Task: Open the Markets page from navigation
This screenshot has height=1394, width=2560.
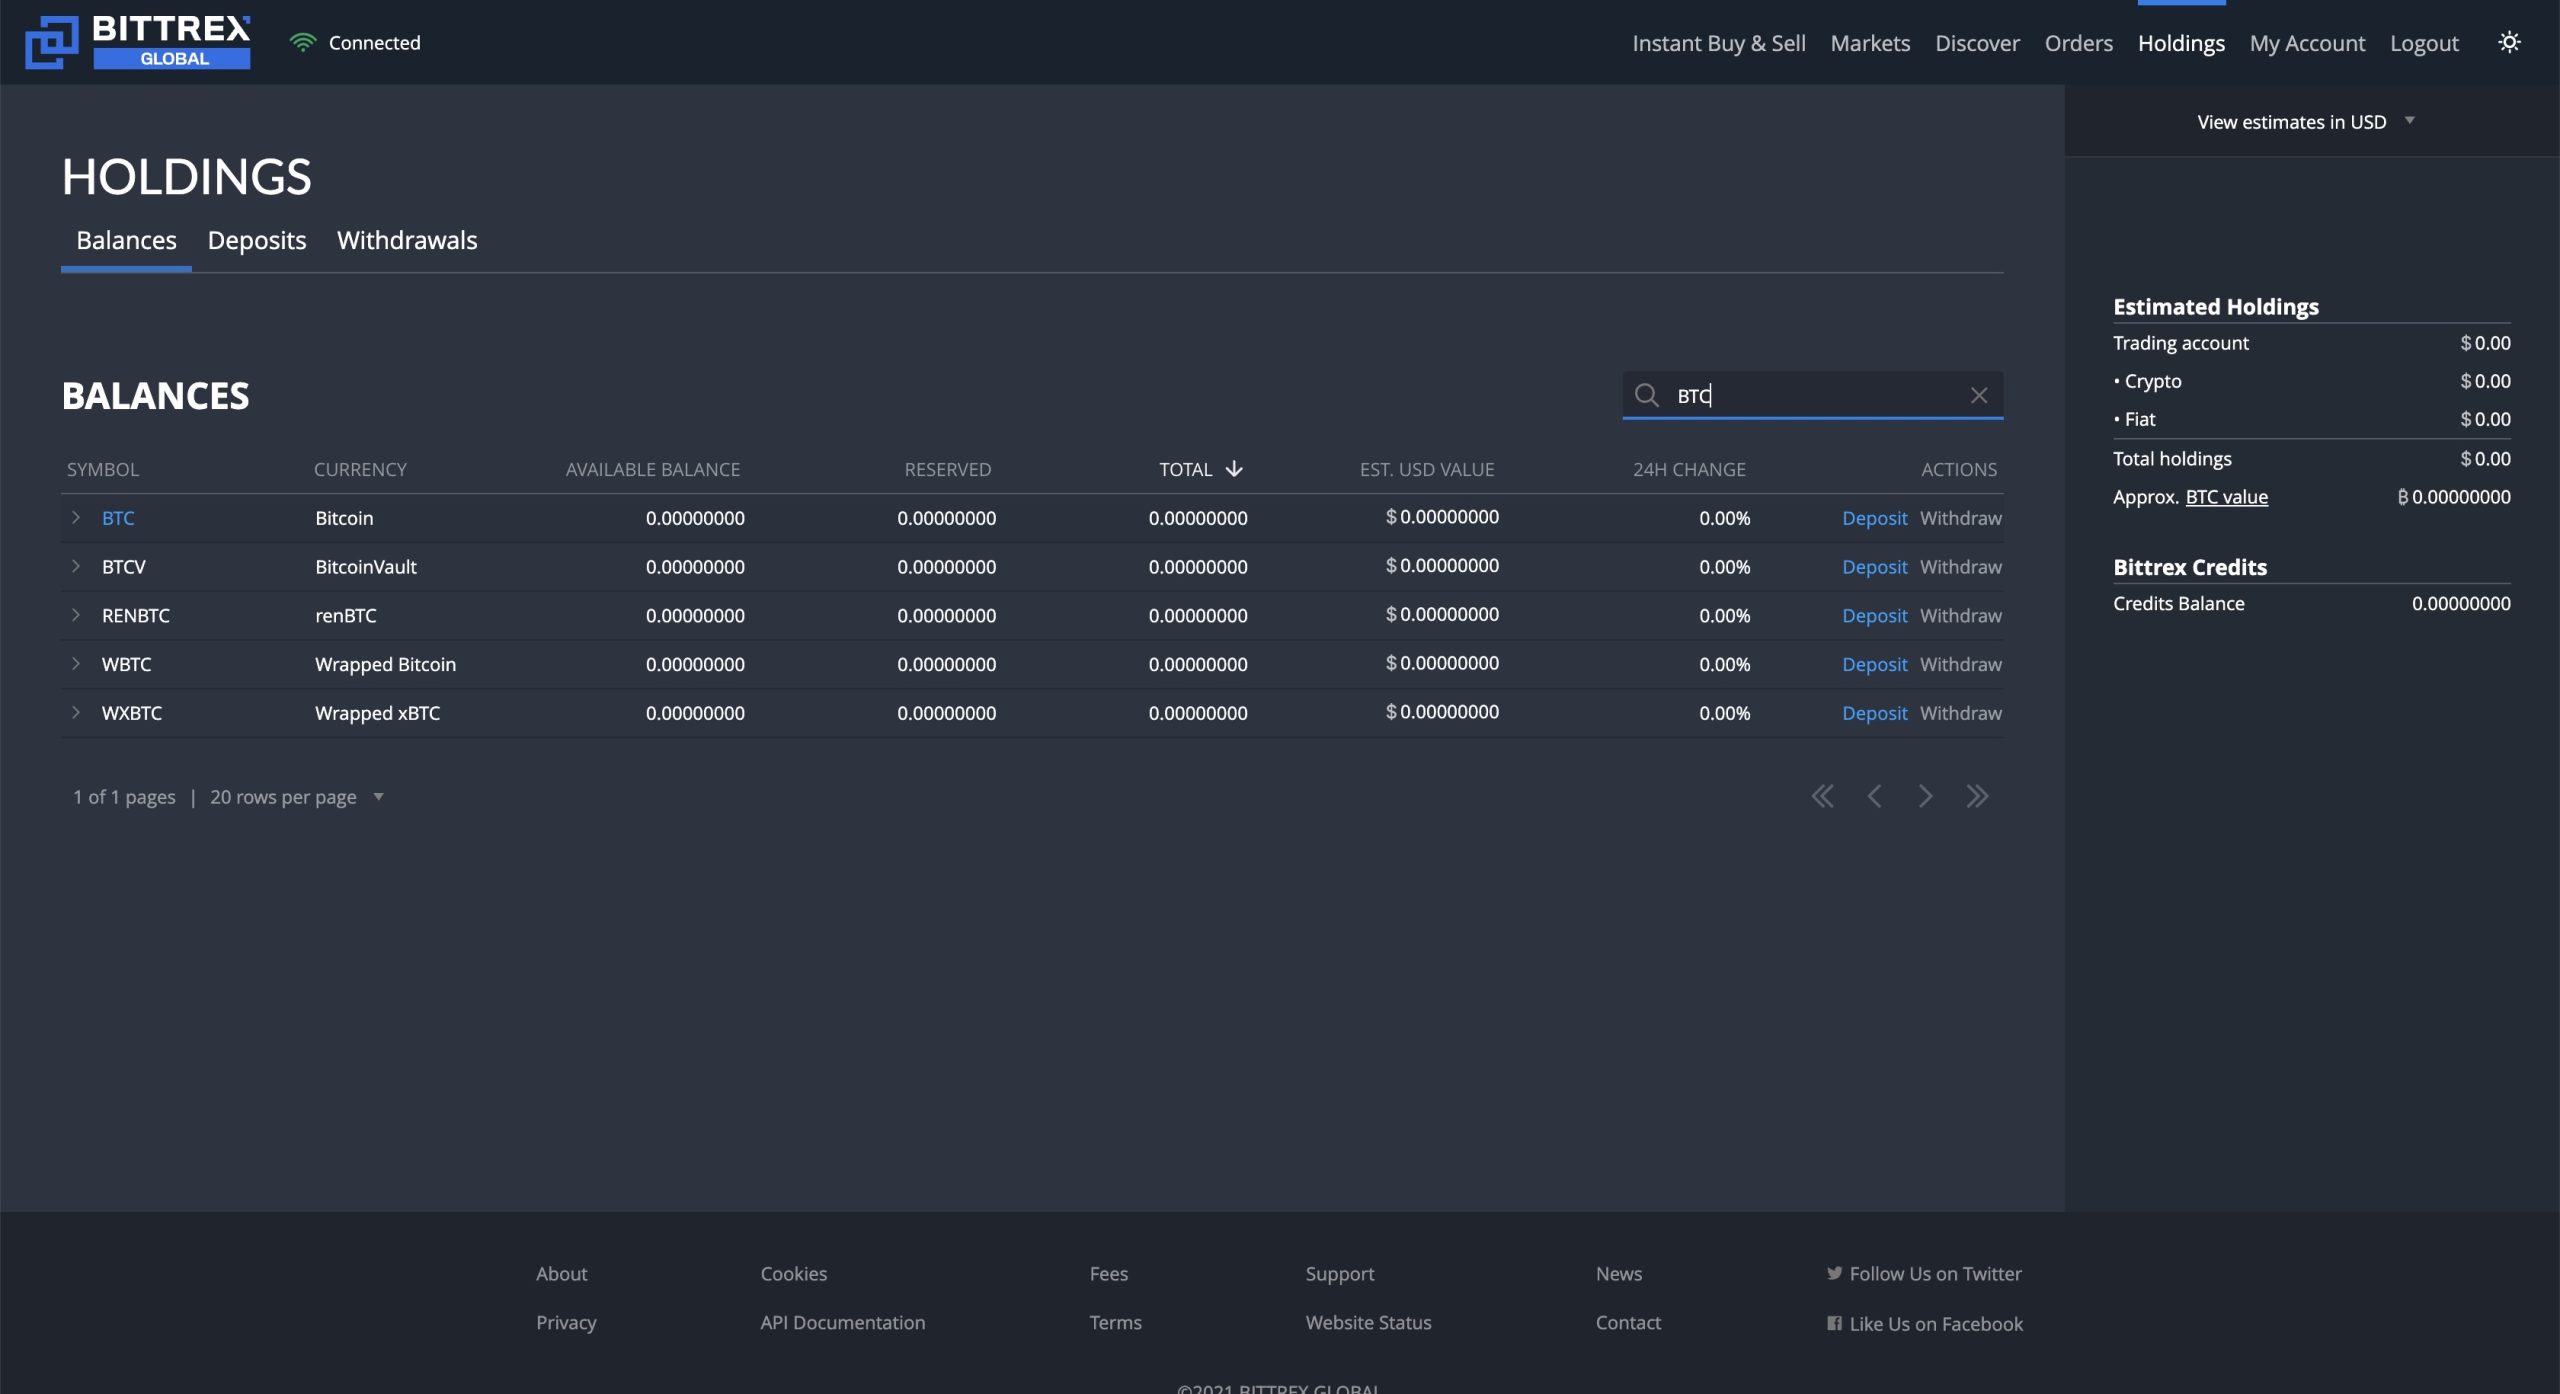Action: point(1869,43)
